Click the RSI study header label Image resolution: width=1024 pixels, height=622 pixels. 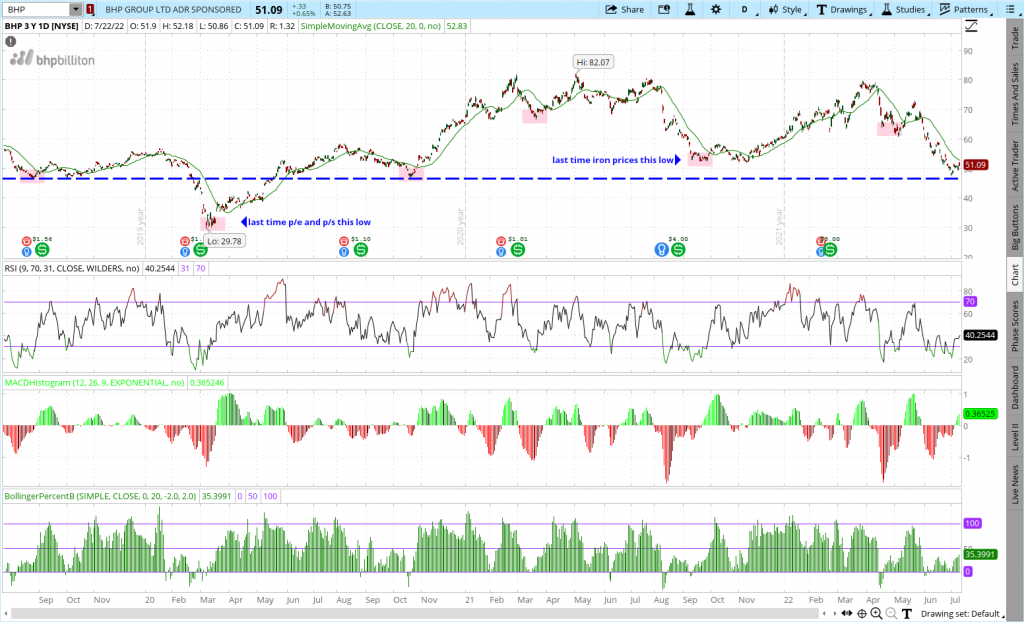pos(72,269)
